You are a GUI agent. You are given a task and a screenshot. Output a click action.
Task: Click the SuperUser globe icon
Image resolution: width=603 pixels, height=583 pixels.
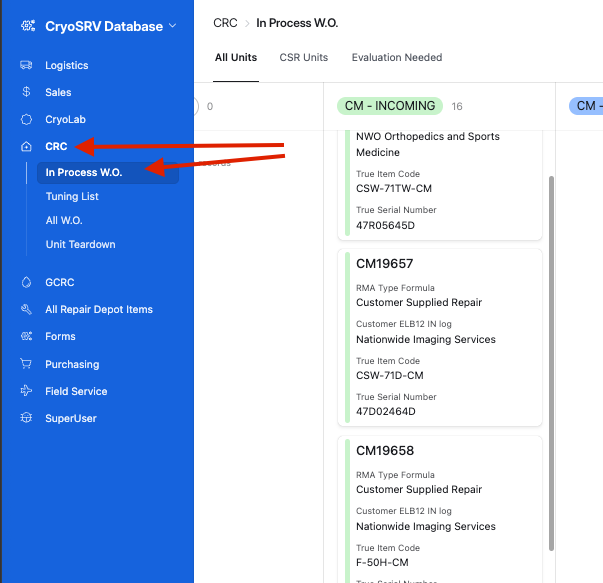click(26, 418)
